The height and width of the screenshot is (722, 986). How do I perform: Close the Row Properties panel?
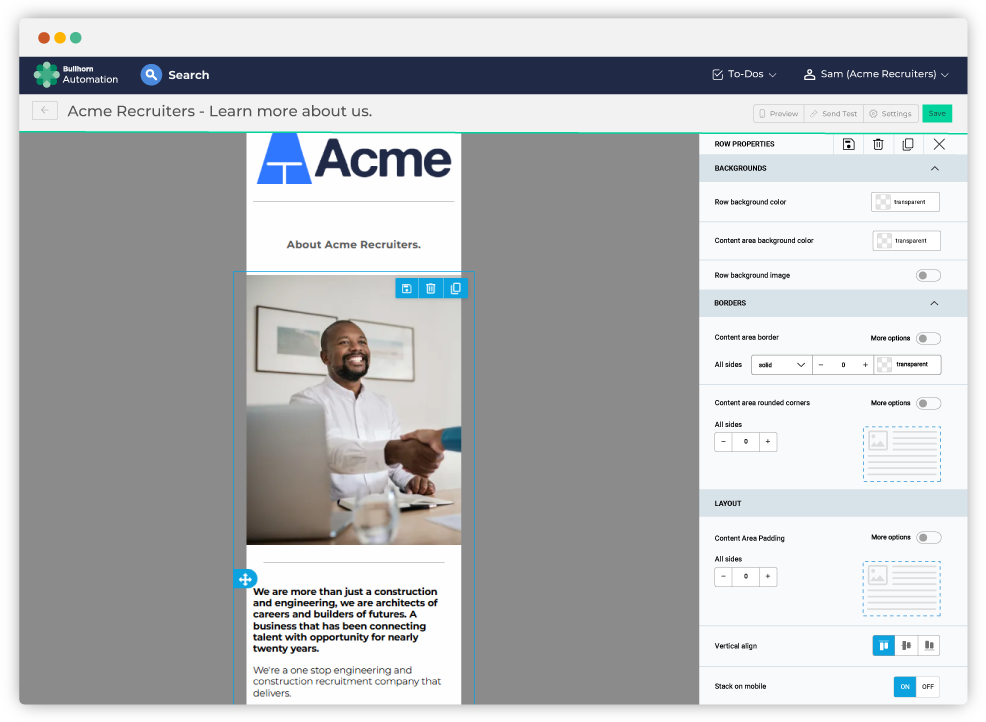point(939,144)
